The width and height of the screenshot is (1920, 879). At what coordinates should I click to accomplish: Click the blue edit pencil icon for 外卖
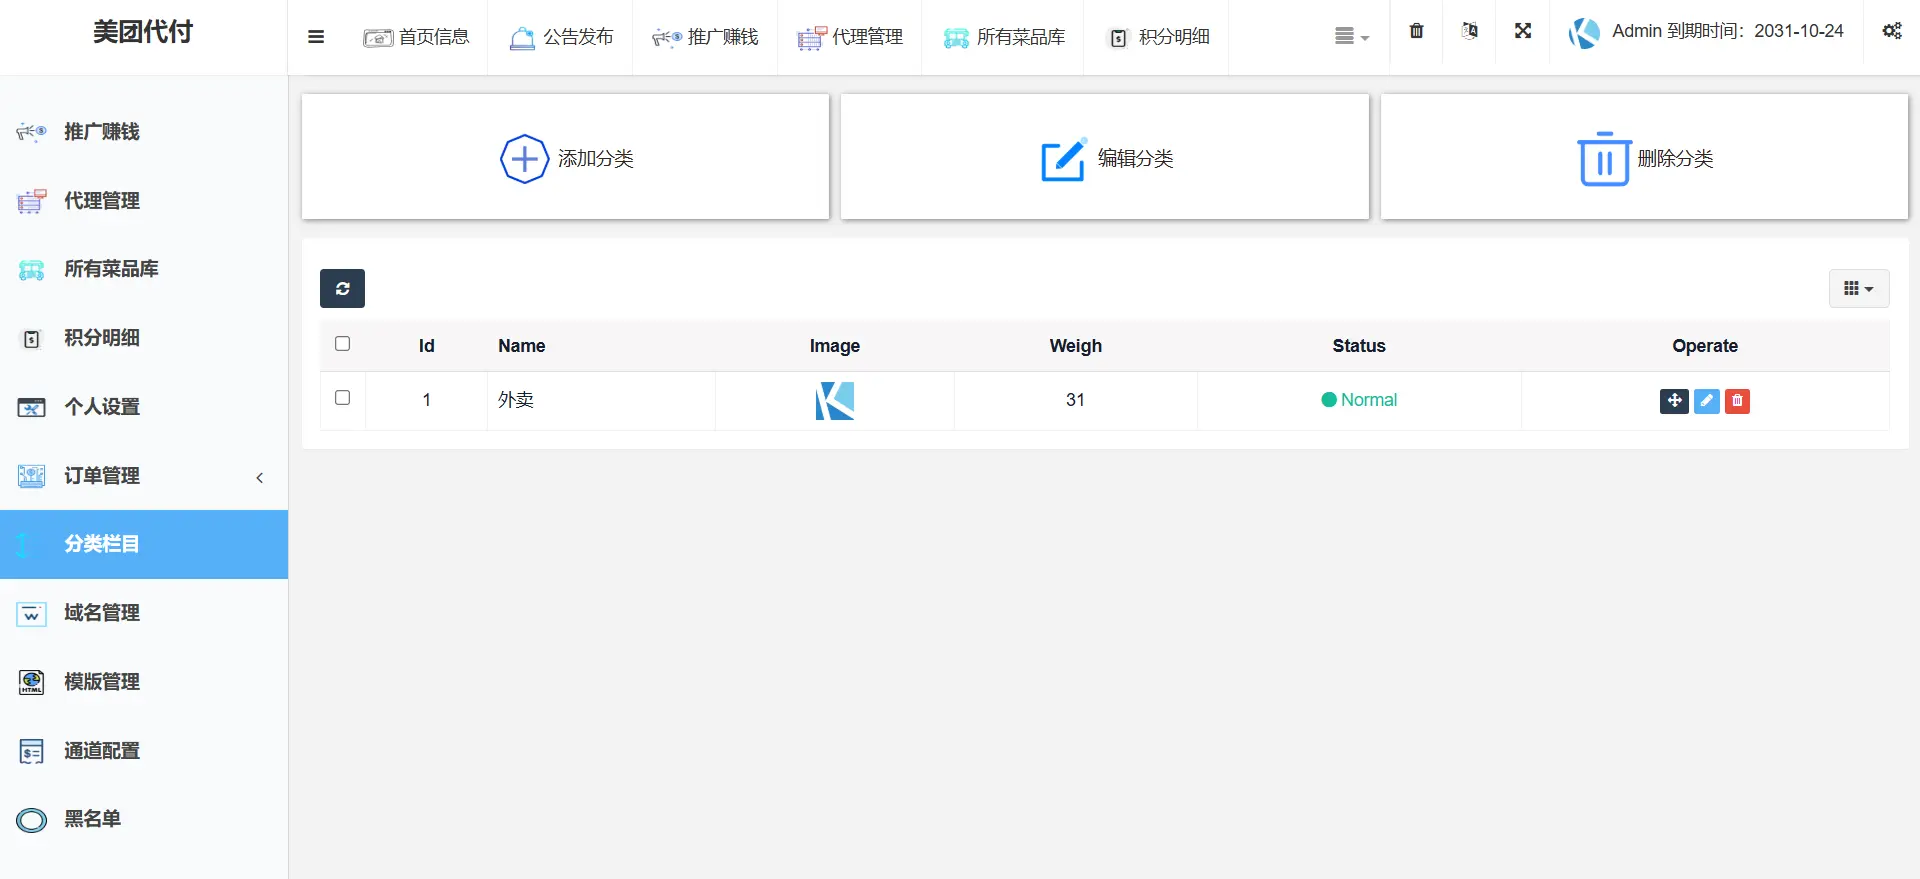[1707, 401]
